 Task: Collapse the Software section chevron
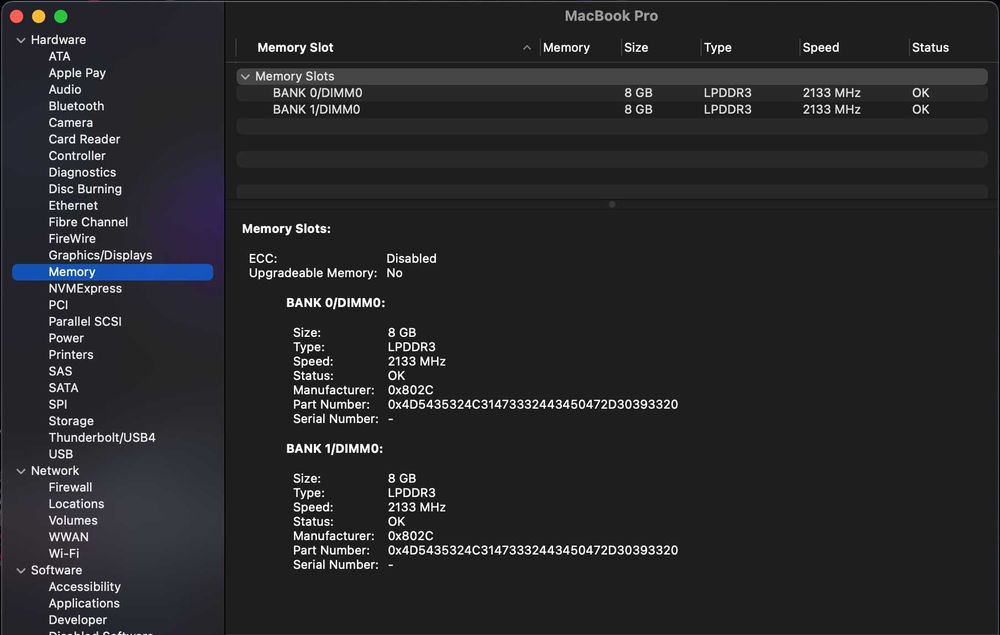pyautogui.click(x=21, y=571)
